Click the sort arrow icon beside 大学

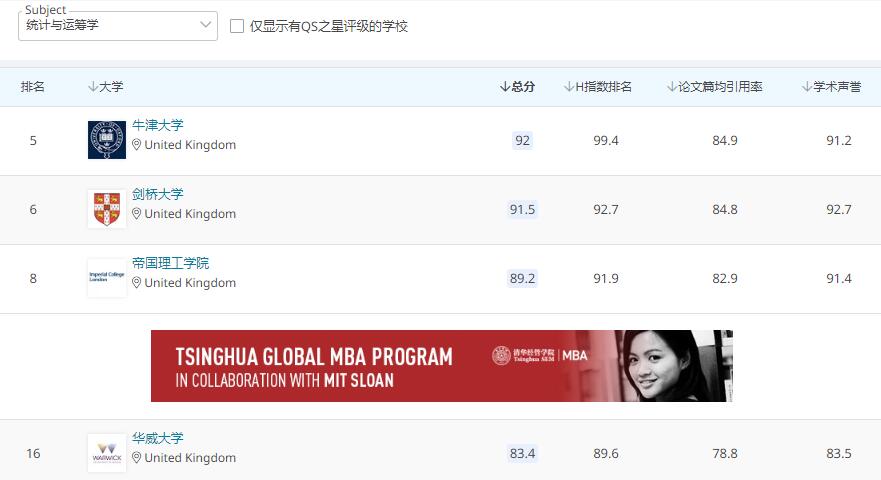click(93, 87)
